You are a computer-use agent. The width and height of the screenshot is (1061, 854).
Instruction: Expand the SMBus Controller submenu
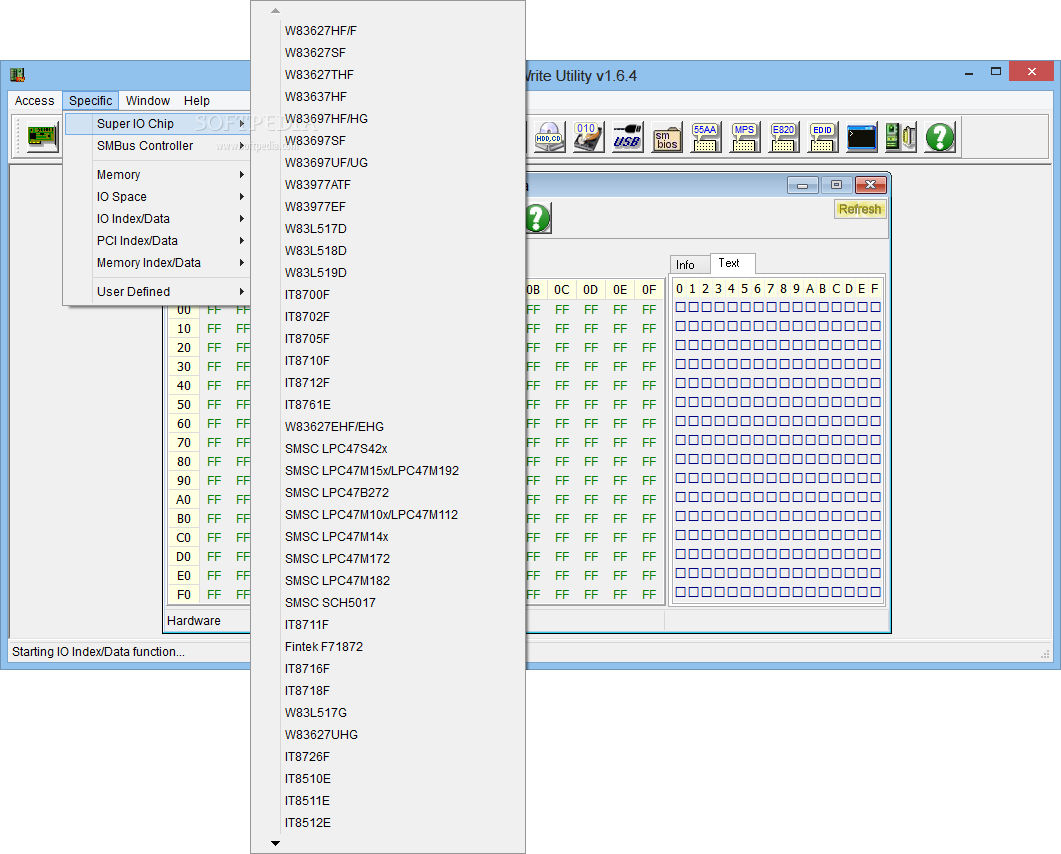click(x=158, y=146)
